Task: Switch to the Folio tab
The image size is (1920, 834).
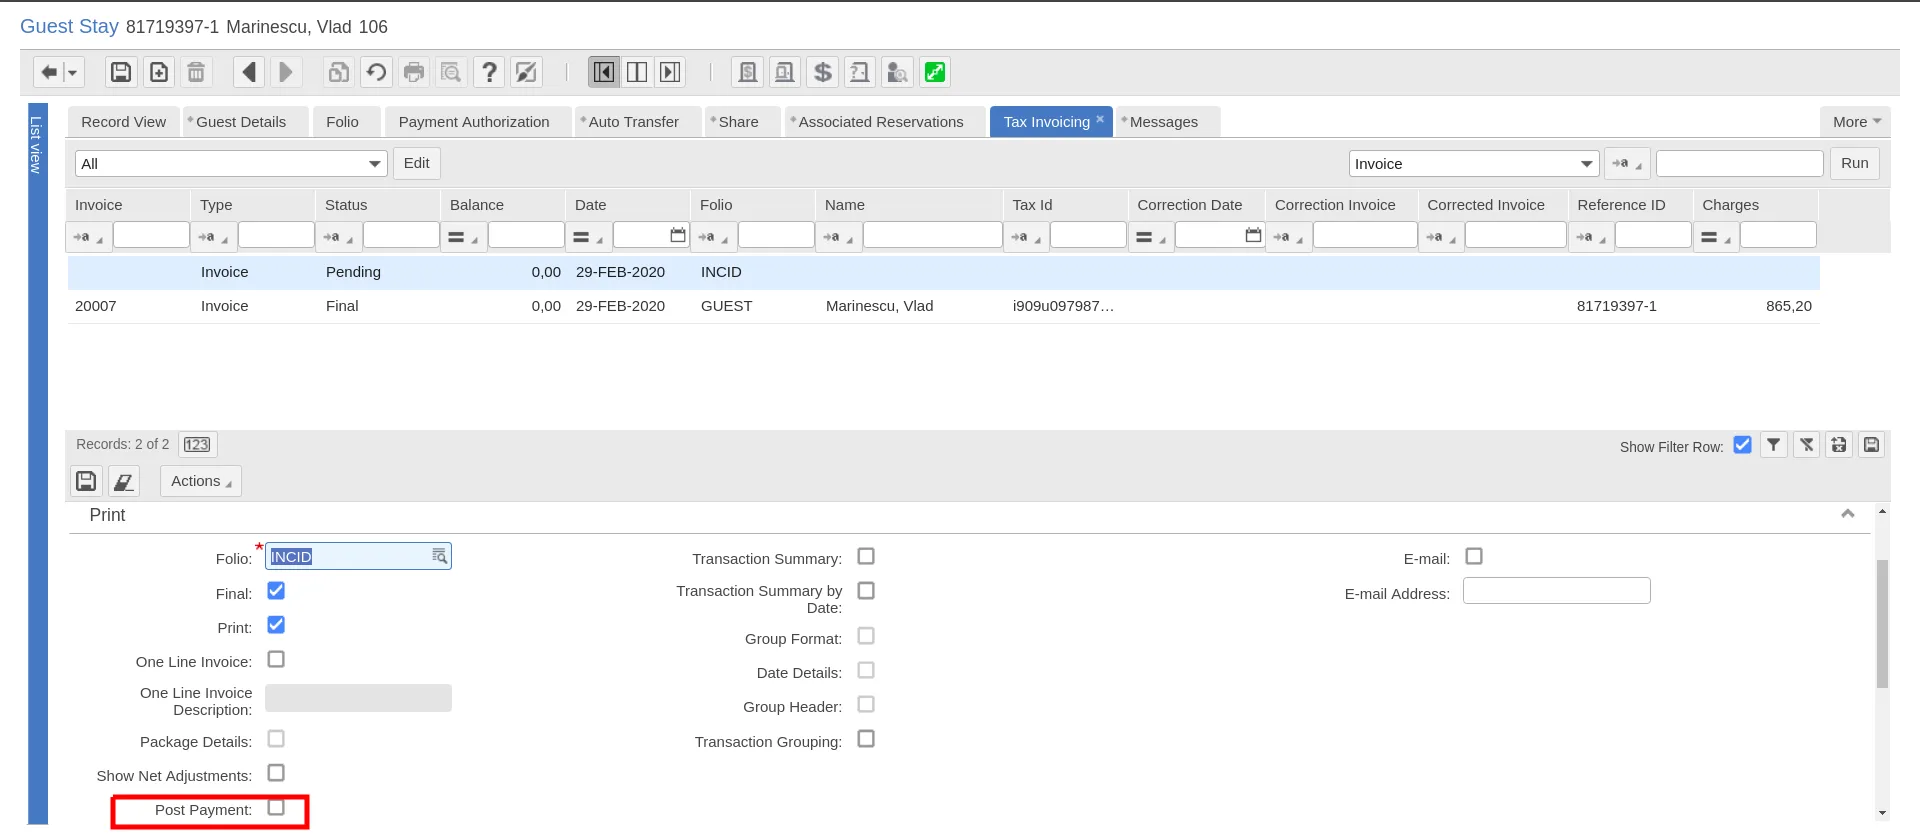Action: (342, 122)
